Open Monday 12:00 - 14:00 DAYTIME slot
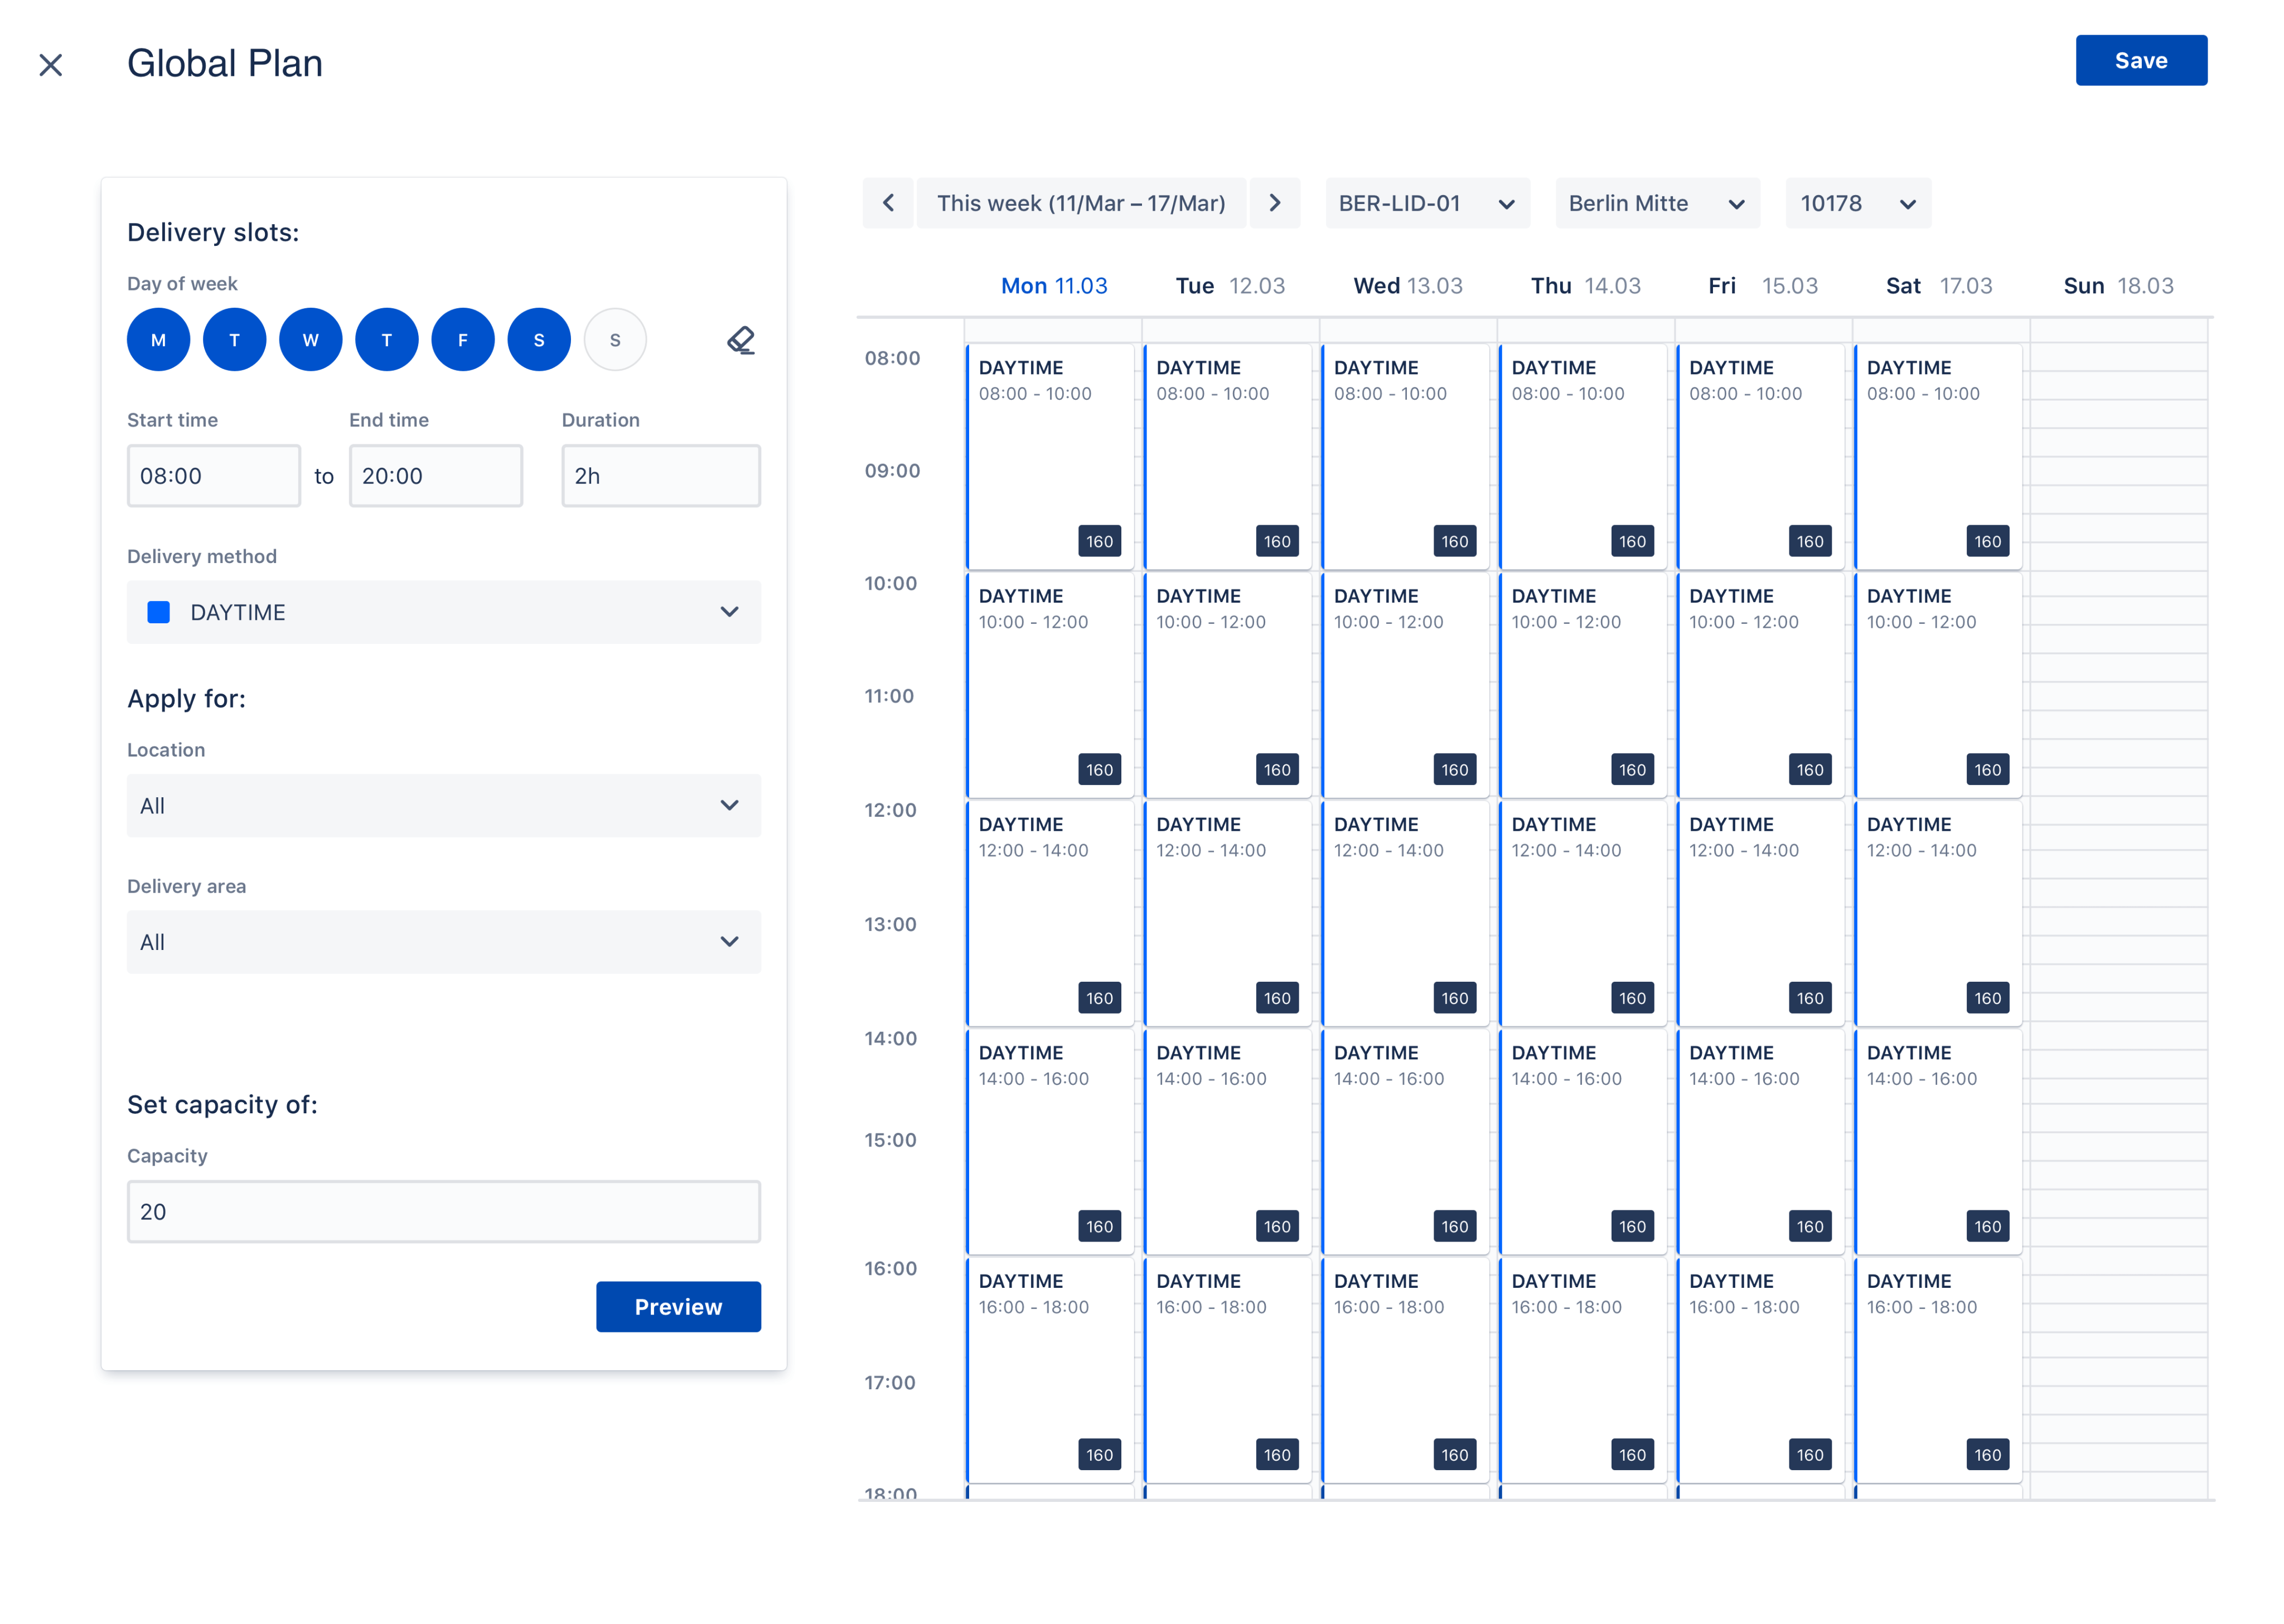This screenshot has width=2284, height=1624. pyautogui.click(x=1050, y=913)
